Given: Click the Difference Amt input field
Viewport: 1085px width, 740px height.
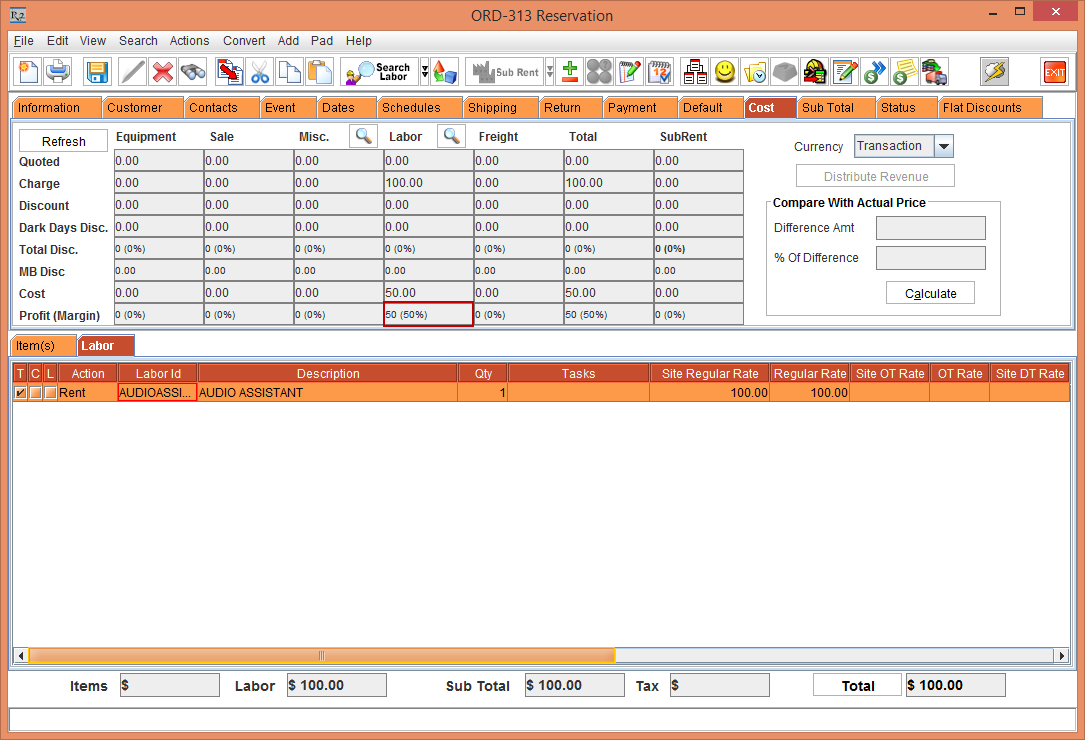Looking at the screenshot, I should [930, 228].
